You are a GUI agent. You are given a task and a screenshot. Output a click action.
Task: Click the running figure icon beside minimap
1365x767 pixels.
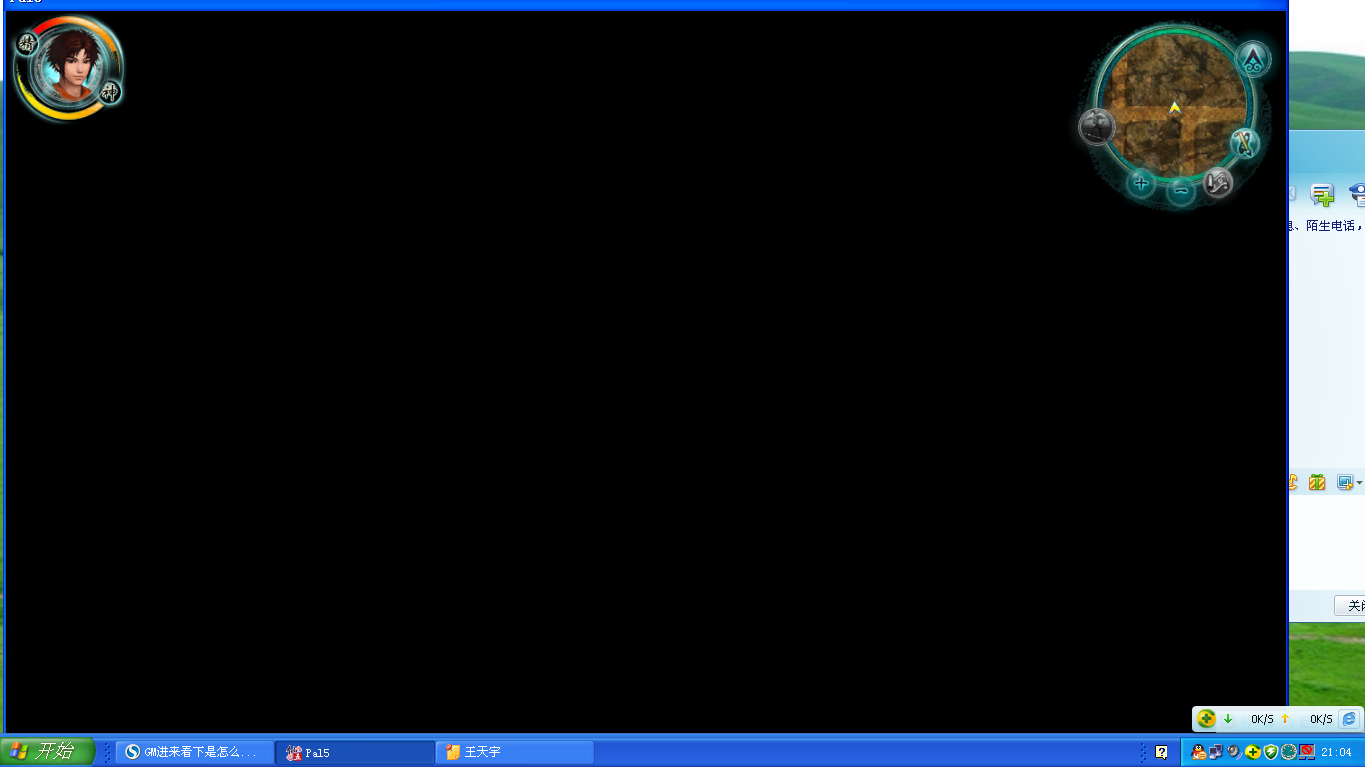(1097, 127)
